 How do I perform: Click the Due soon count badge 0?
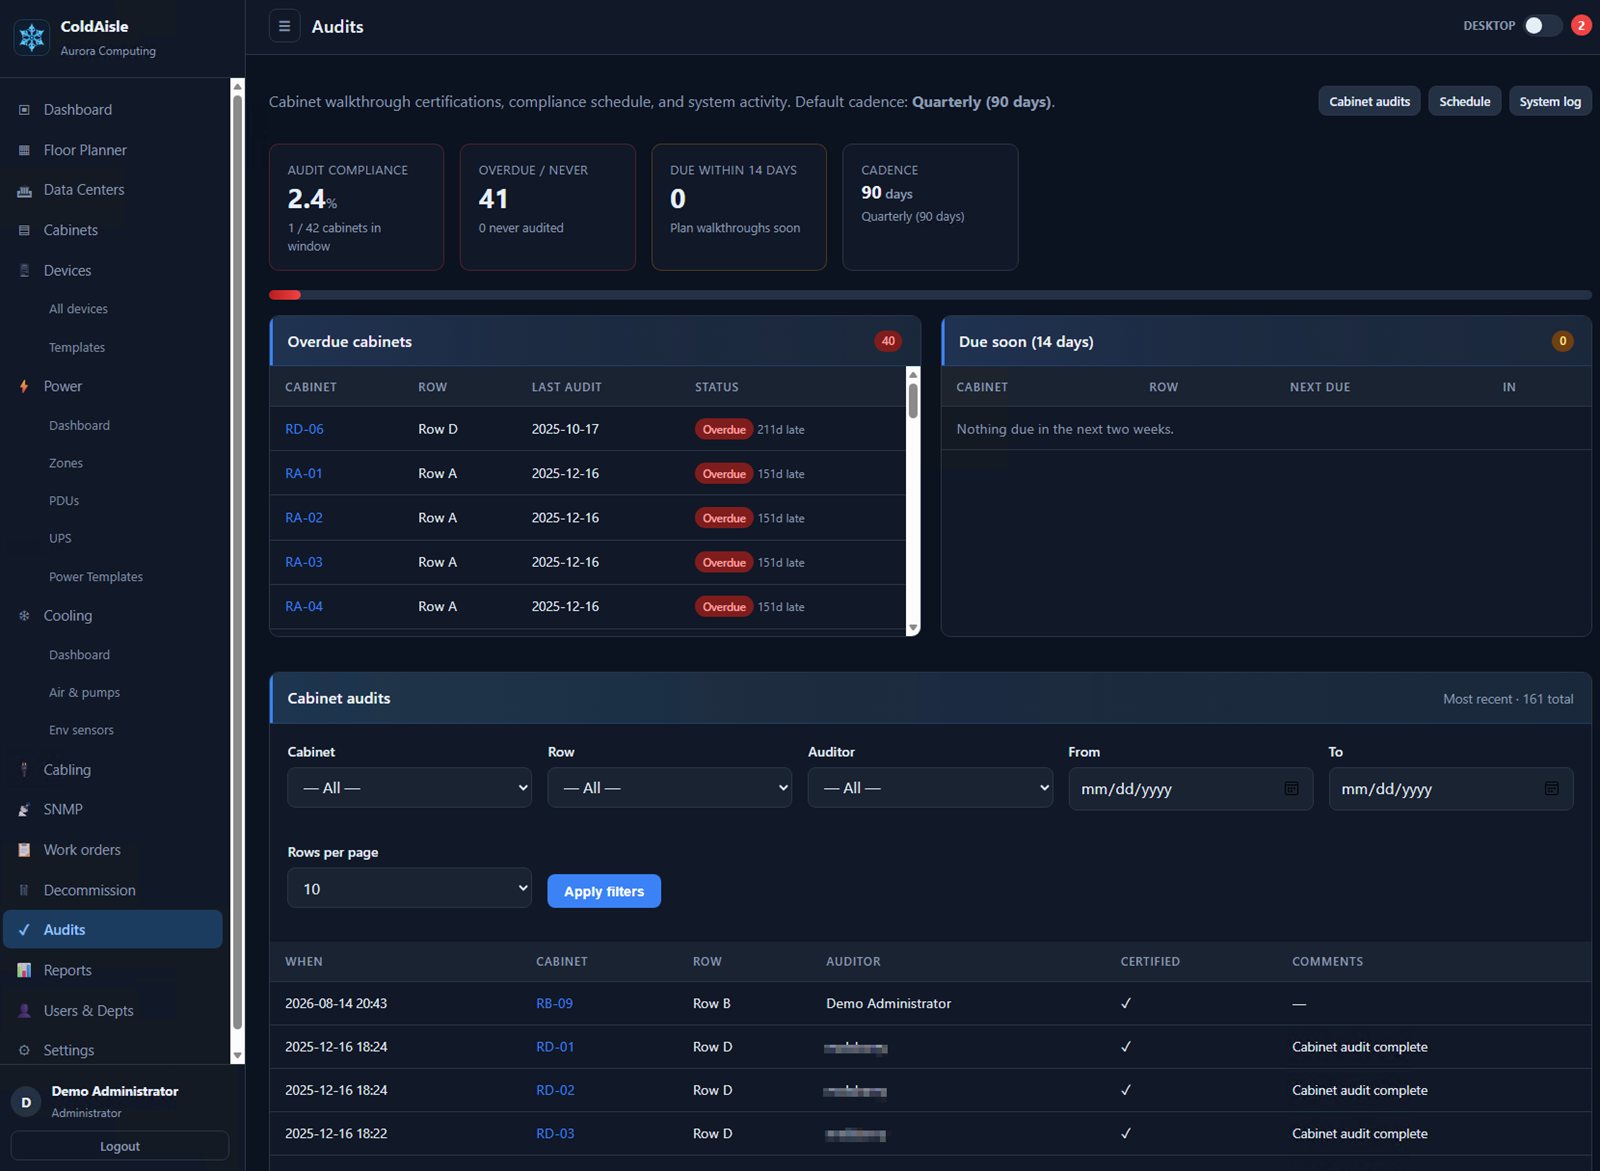click(x=1562, y=341)
